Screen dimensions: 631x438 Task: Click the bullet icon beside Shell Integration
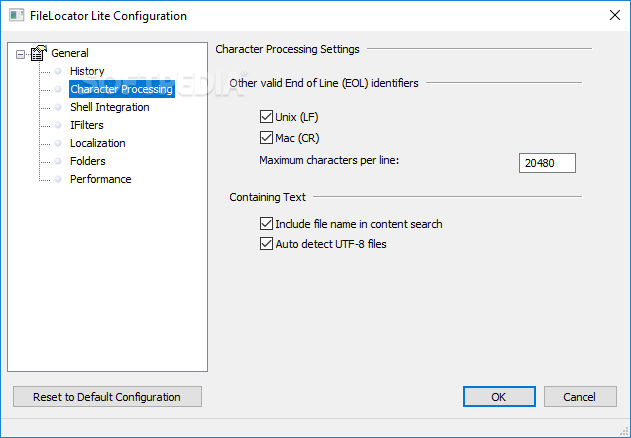click(x=58, y=107)
